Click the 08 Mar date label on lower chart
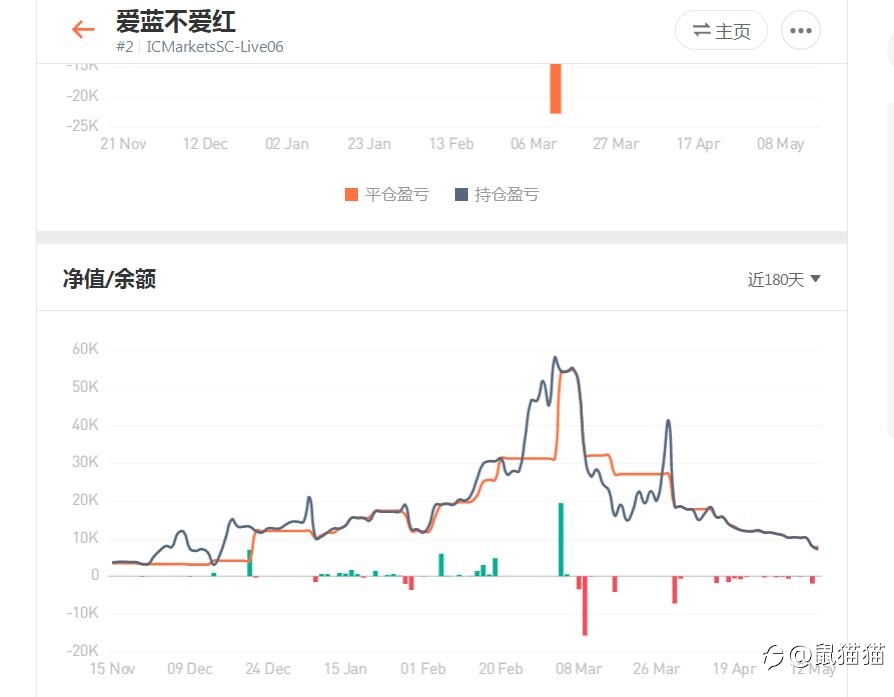The image size is (894, 697). [579, 668]
